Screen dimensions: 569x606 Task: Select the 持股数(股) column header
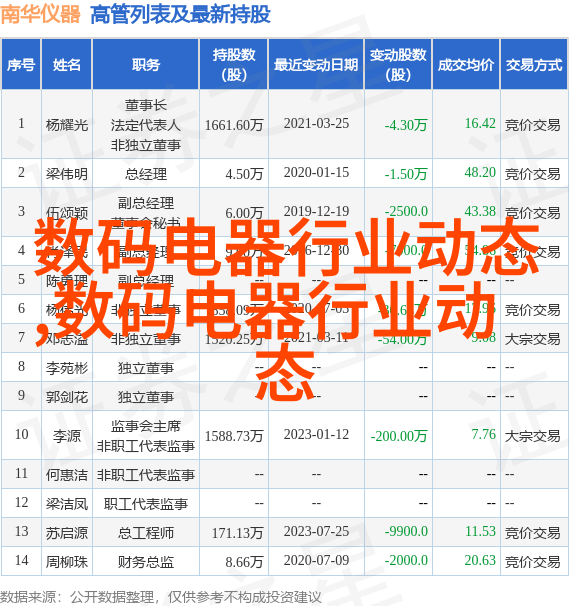(234, 64)
